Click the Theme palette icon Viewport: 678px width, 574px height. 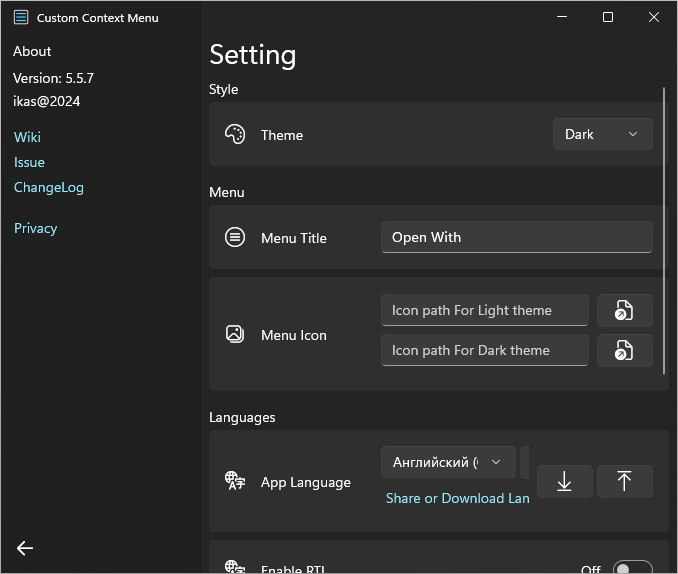click(235, 135)
